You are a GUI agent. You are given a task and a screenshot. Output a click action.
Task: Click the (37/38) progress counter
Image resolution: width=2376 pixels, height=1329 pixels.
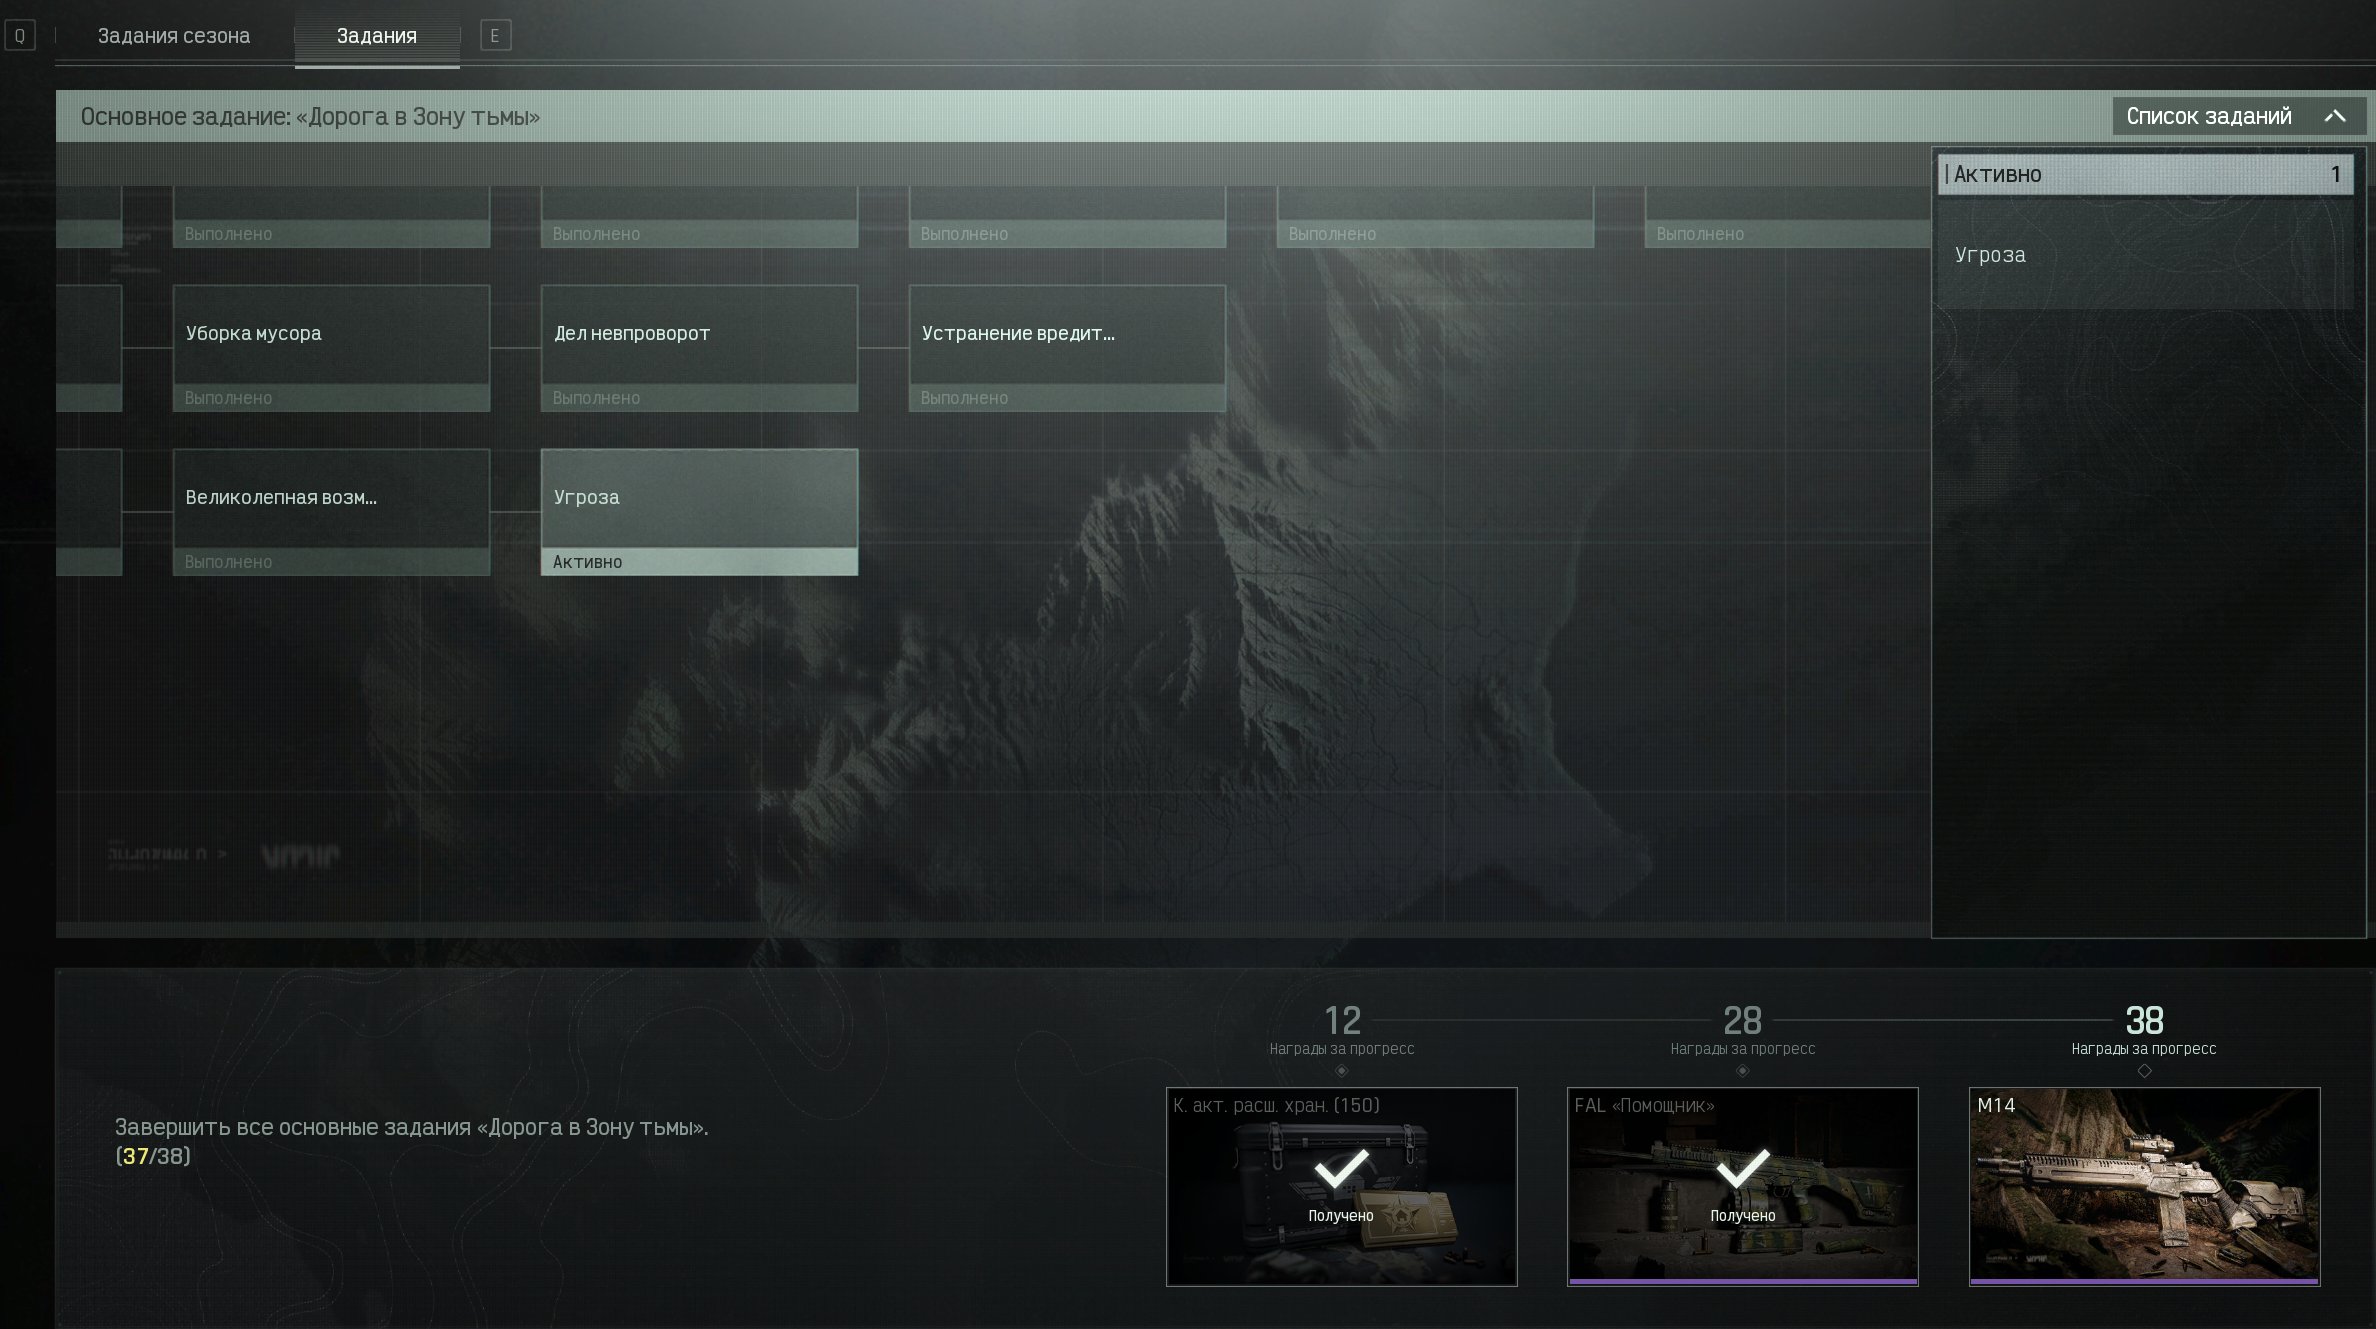click(x=153, y=1156)
